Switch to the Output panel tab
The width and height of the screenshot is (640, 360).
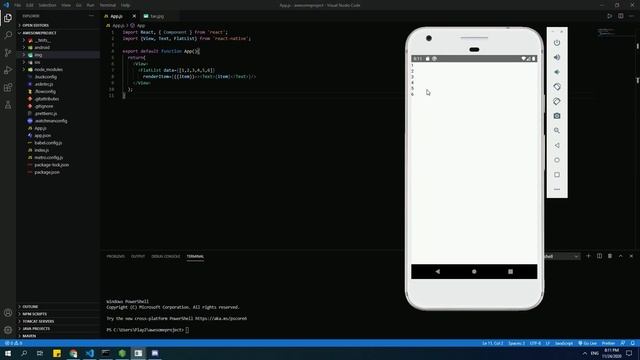(x=138, y=256)
